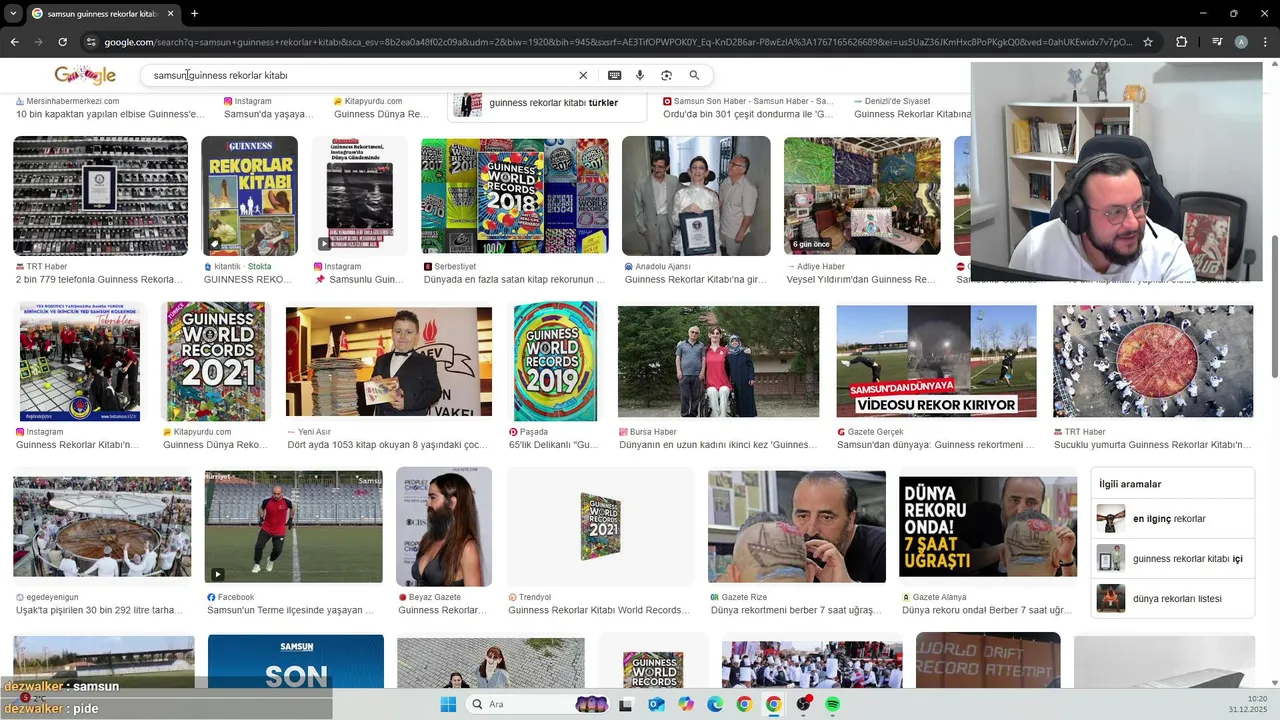
Task: Open the Chrome profile avatar
Action: click(x=1241, y=42)
